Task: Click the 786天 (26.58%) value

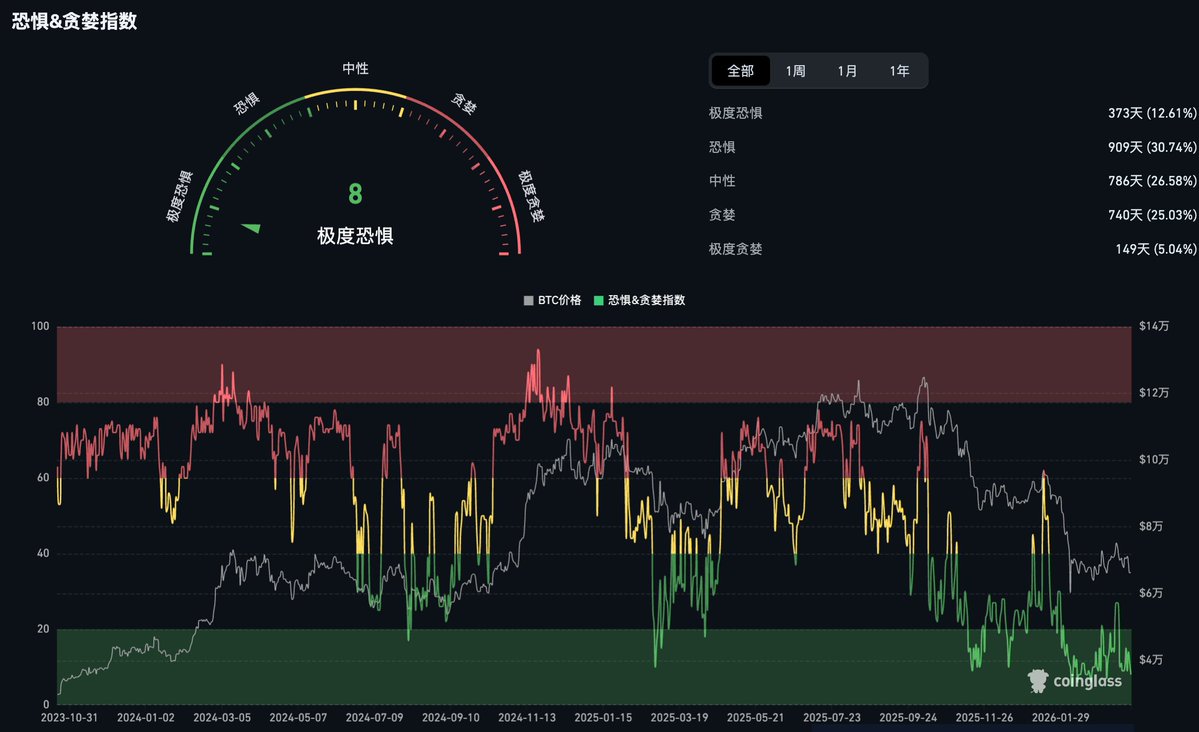Action: point(1152,181)
